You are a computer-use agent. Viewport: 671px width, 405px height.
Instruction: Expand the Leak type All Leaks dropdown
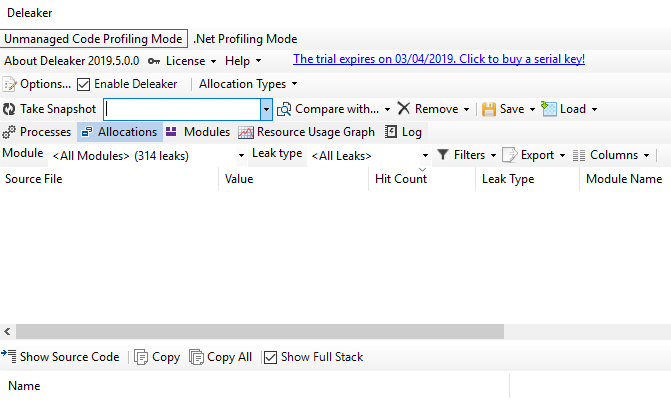tap(425, 155)
